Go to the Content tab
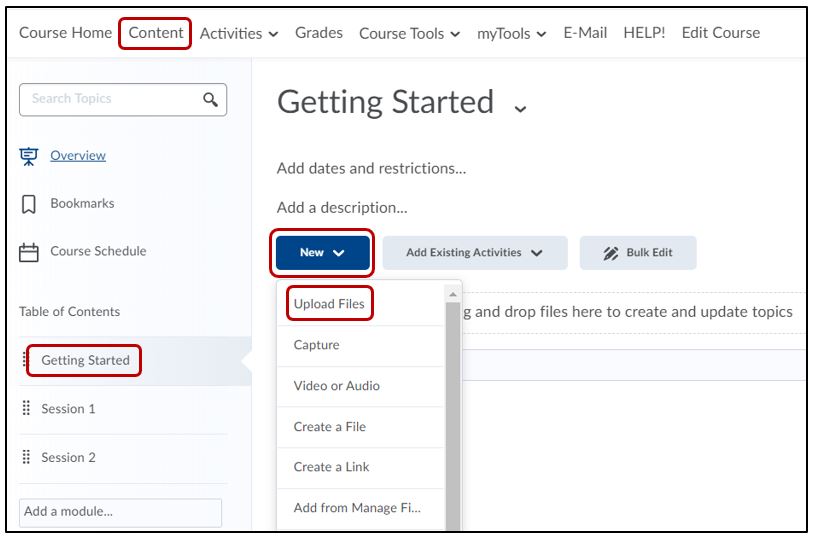The height and width of the screenshot is (539, 814). (156, 33)
